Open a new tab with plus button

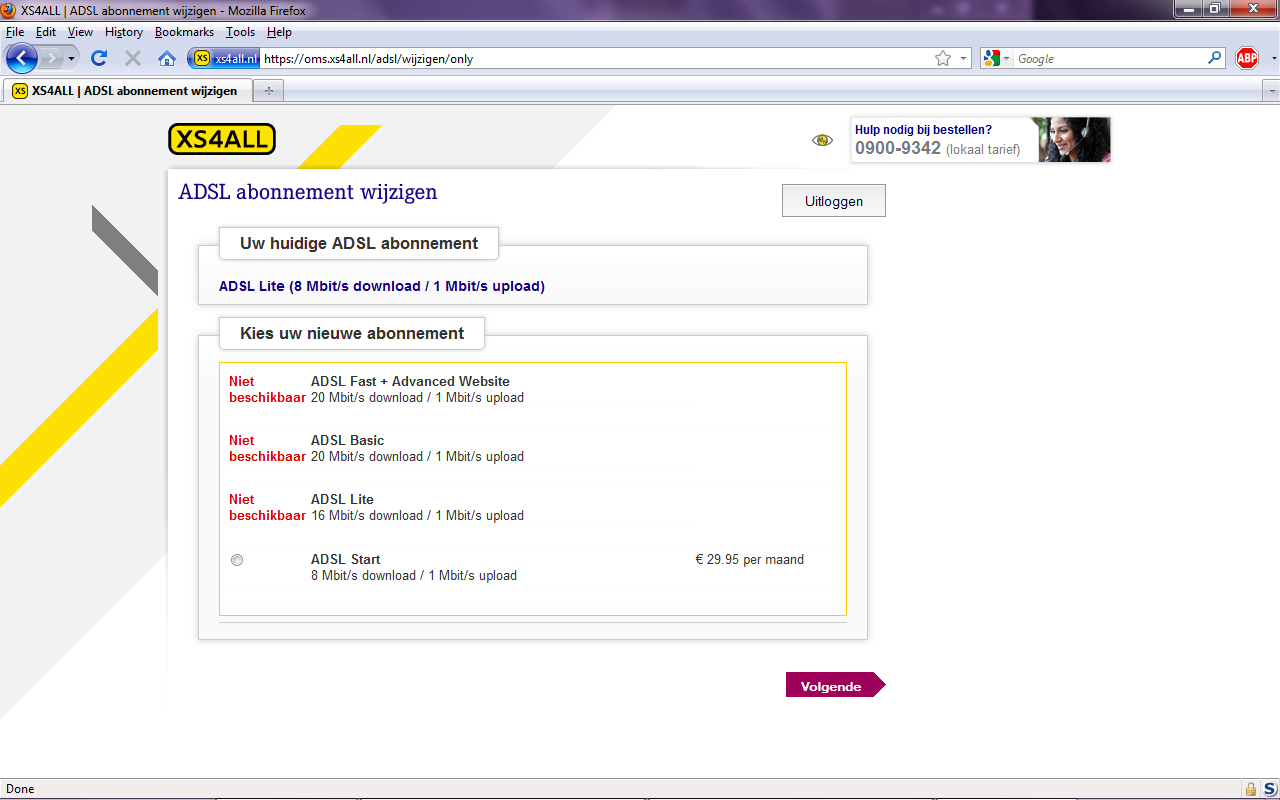tap(268, 91)
